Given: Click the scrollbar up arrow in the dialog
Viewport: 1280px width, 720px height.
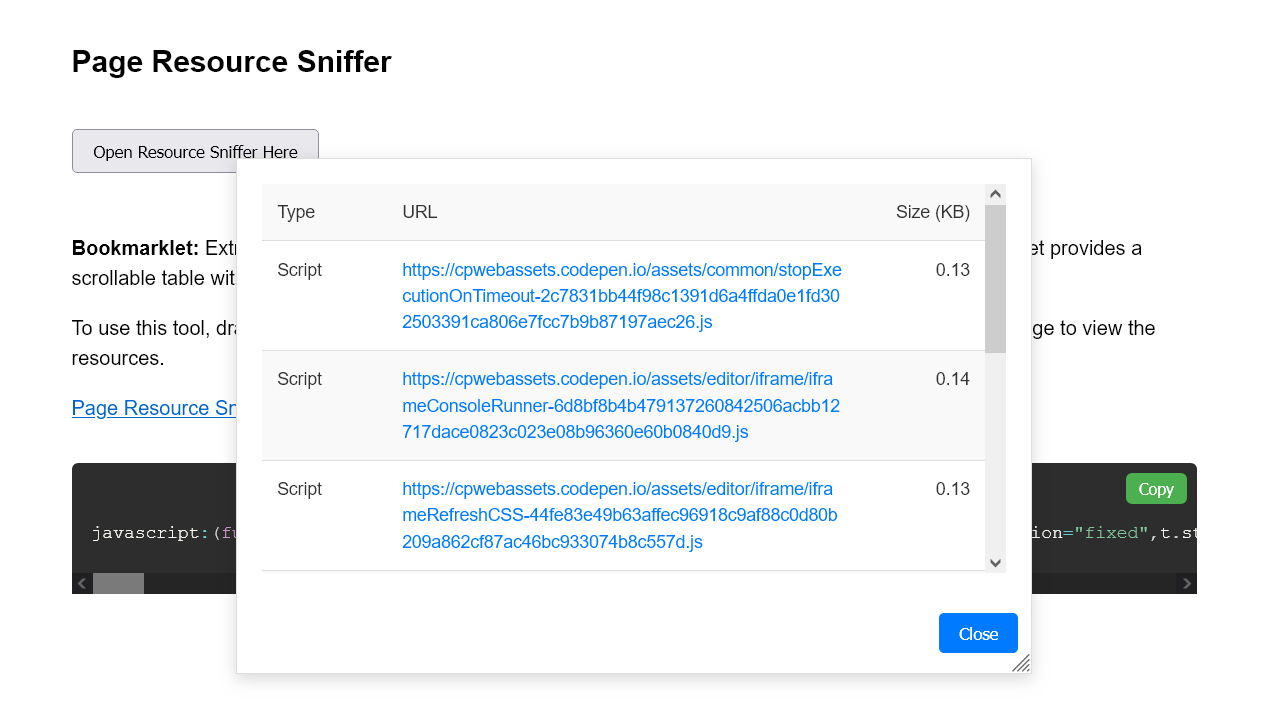Looking at the screenshot, I should tap(995, 193).
